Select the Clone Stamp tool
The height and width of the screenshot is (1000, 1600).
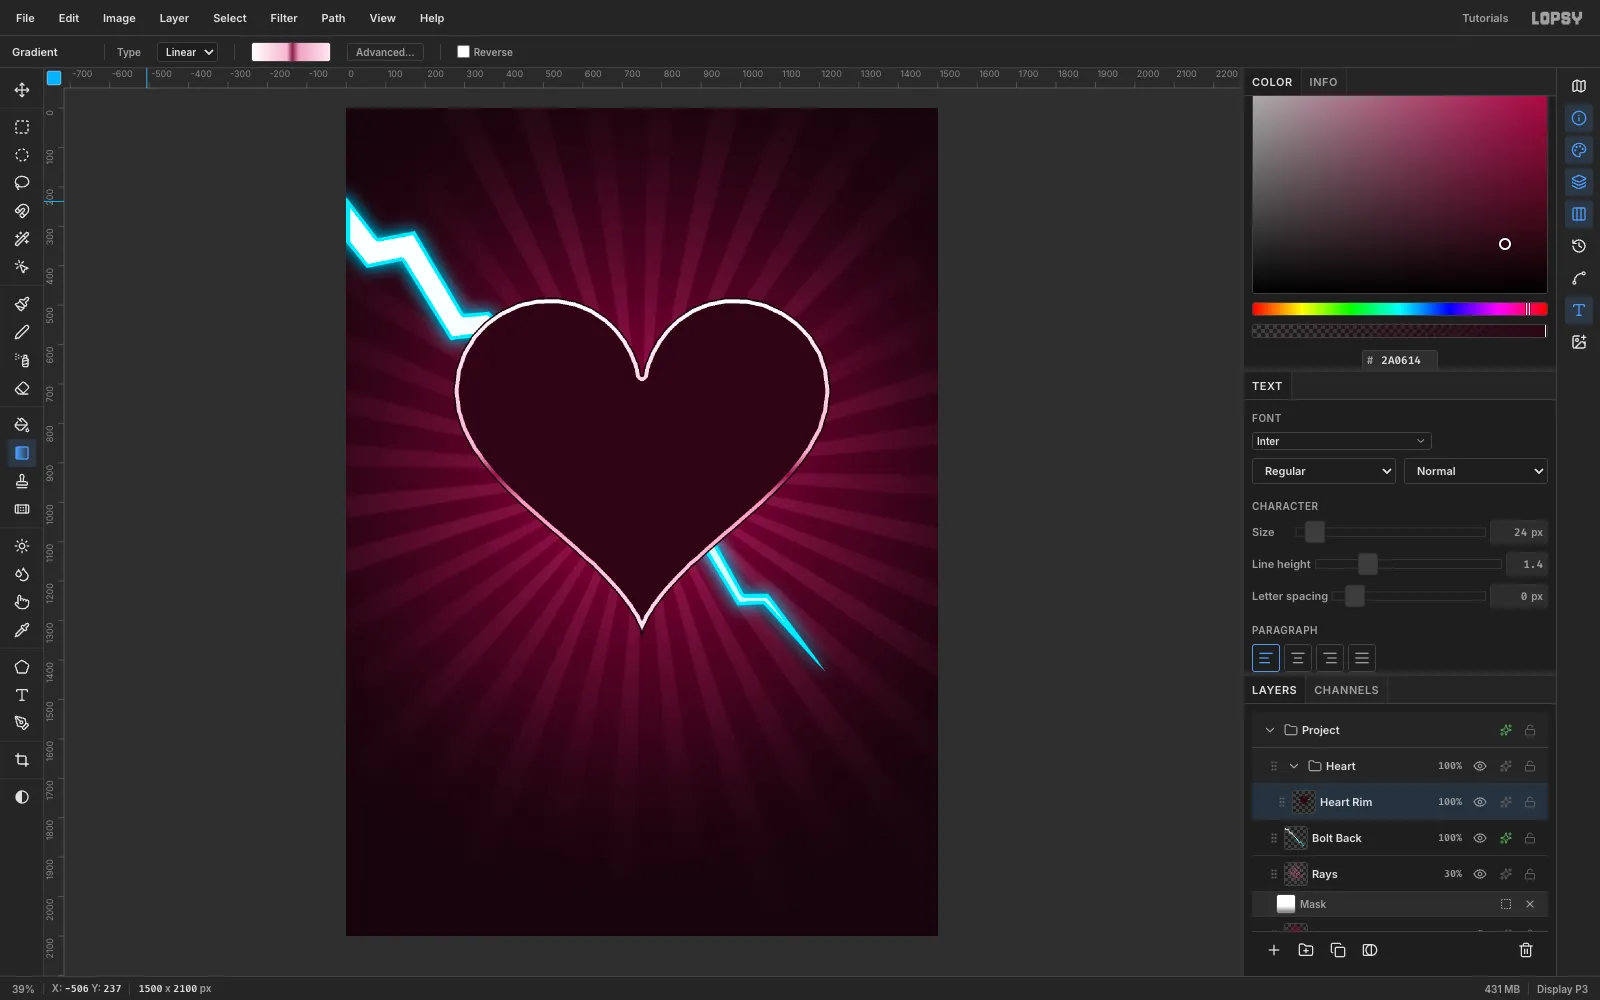click(x=22, y=481)
